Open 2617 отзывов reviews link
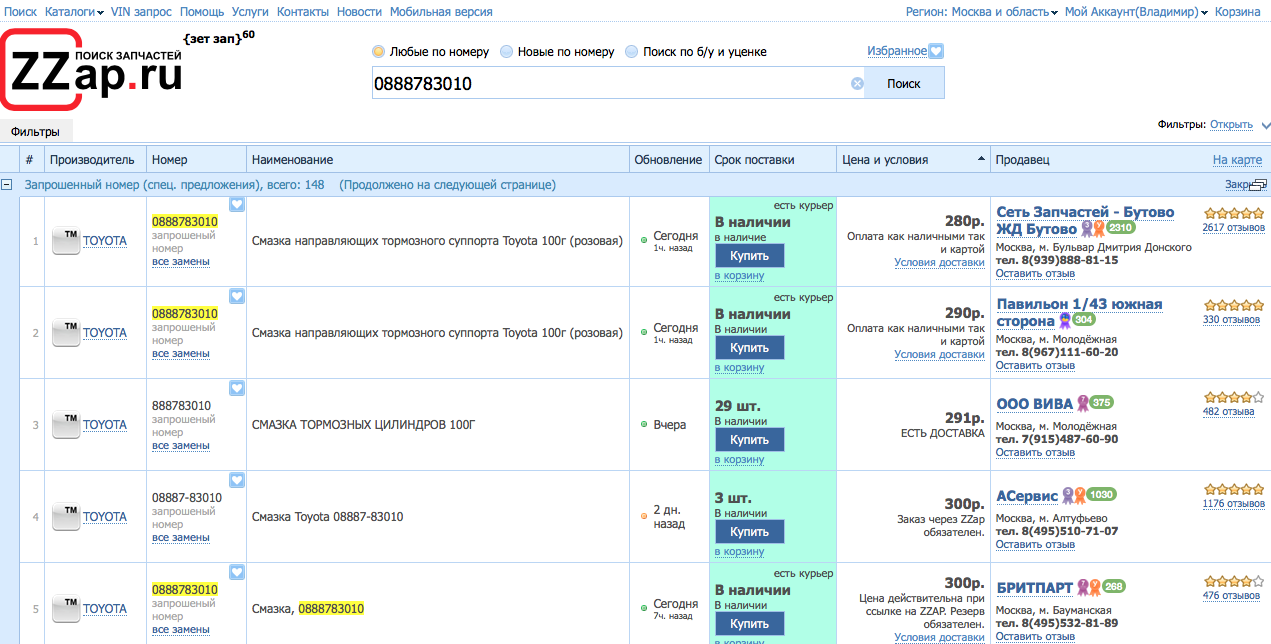The height and width of the screenshot is (644, 1271). point(1233,228)
